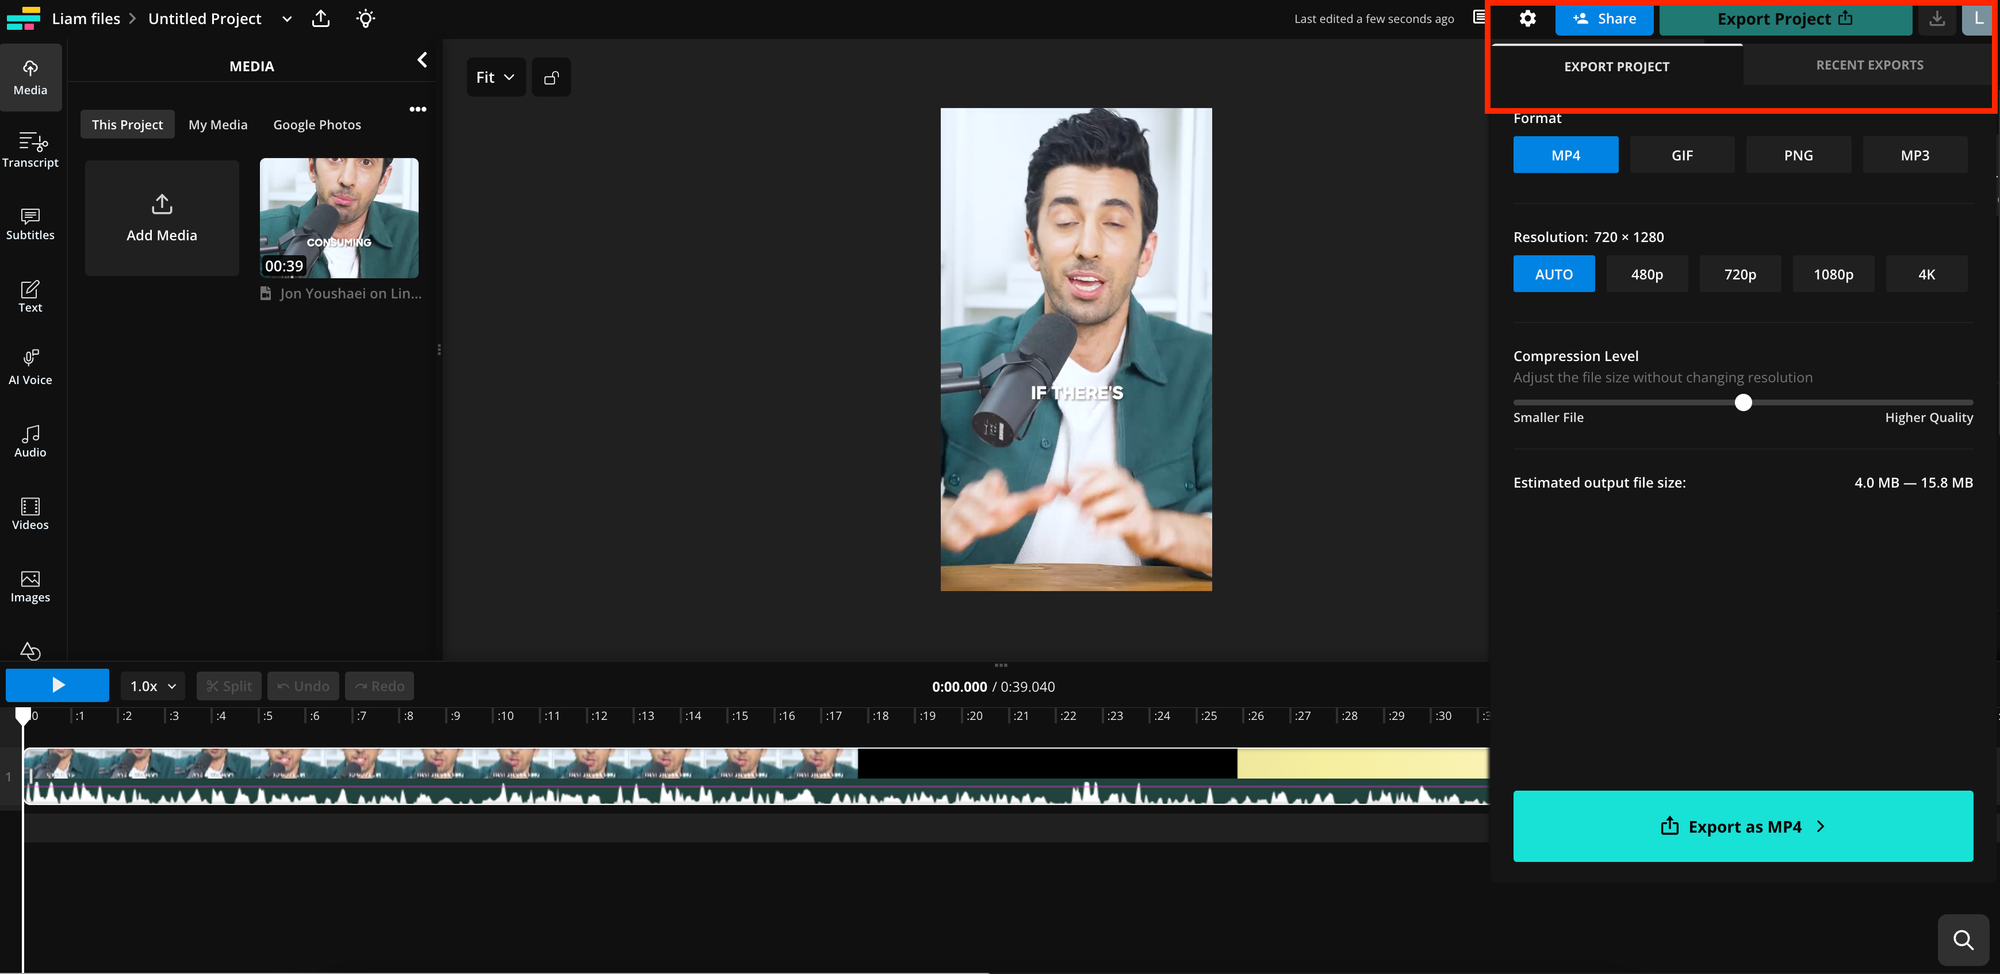
Task: Open the Transcript panel
Action: [30, 149]
